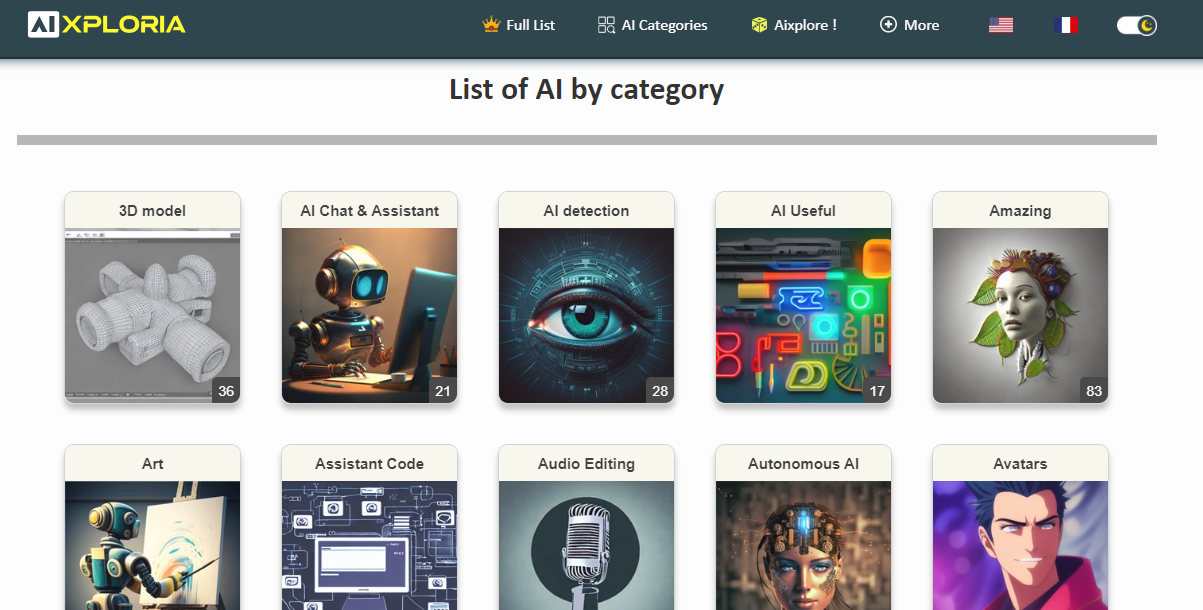The width and height of the screenshot is (1203, 610).
Task: Click the AIXPLORIA logo
Action: pyautogui.click(x=107, y=24)
